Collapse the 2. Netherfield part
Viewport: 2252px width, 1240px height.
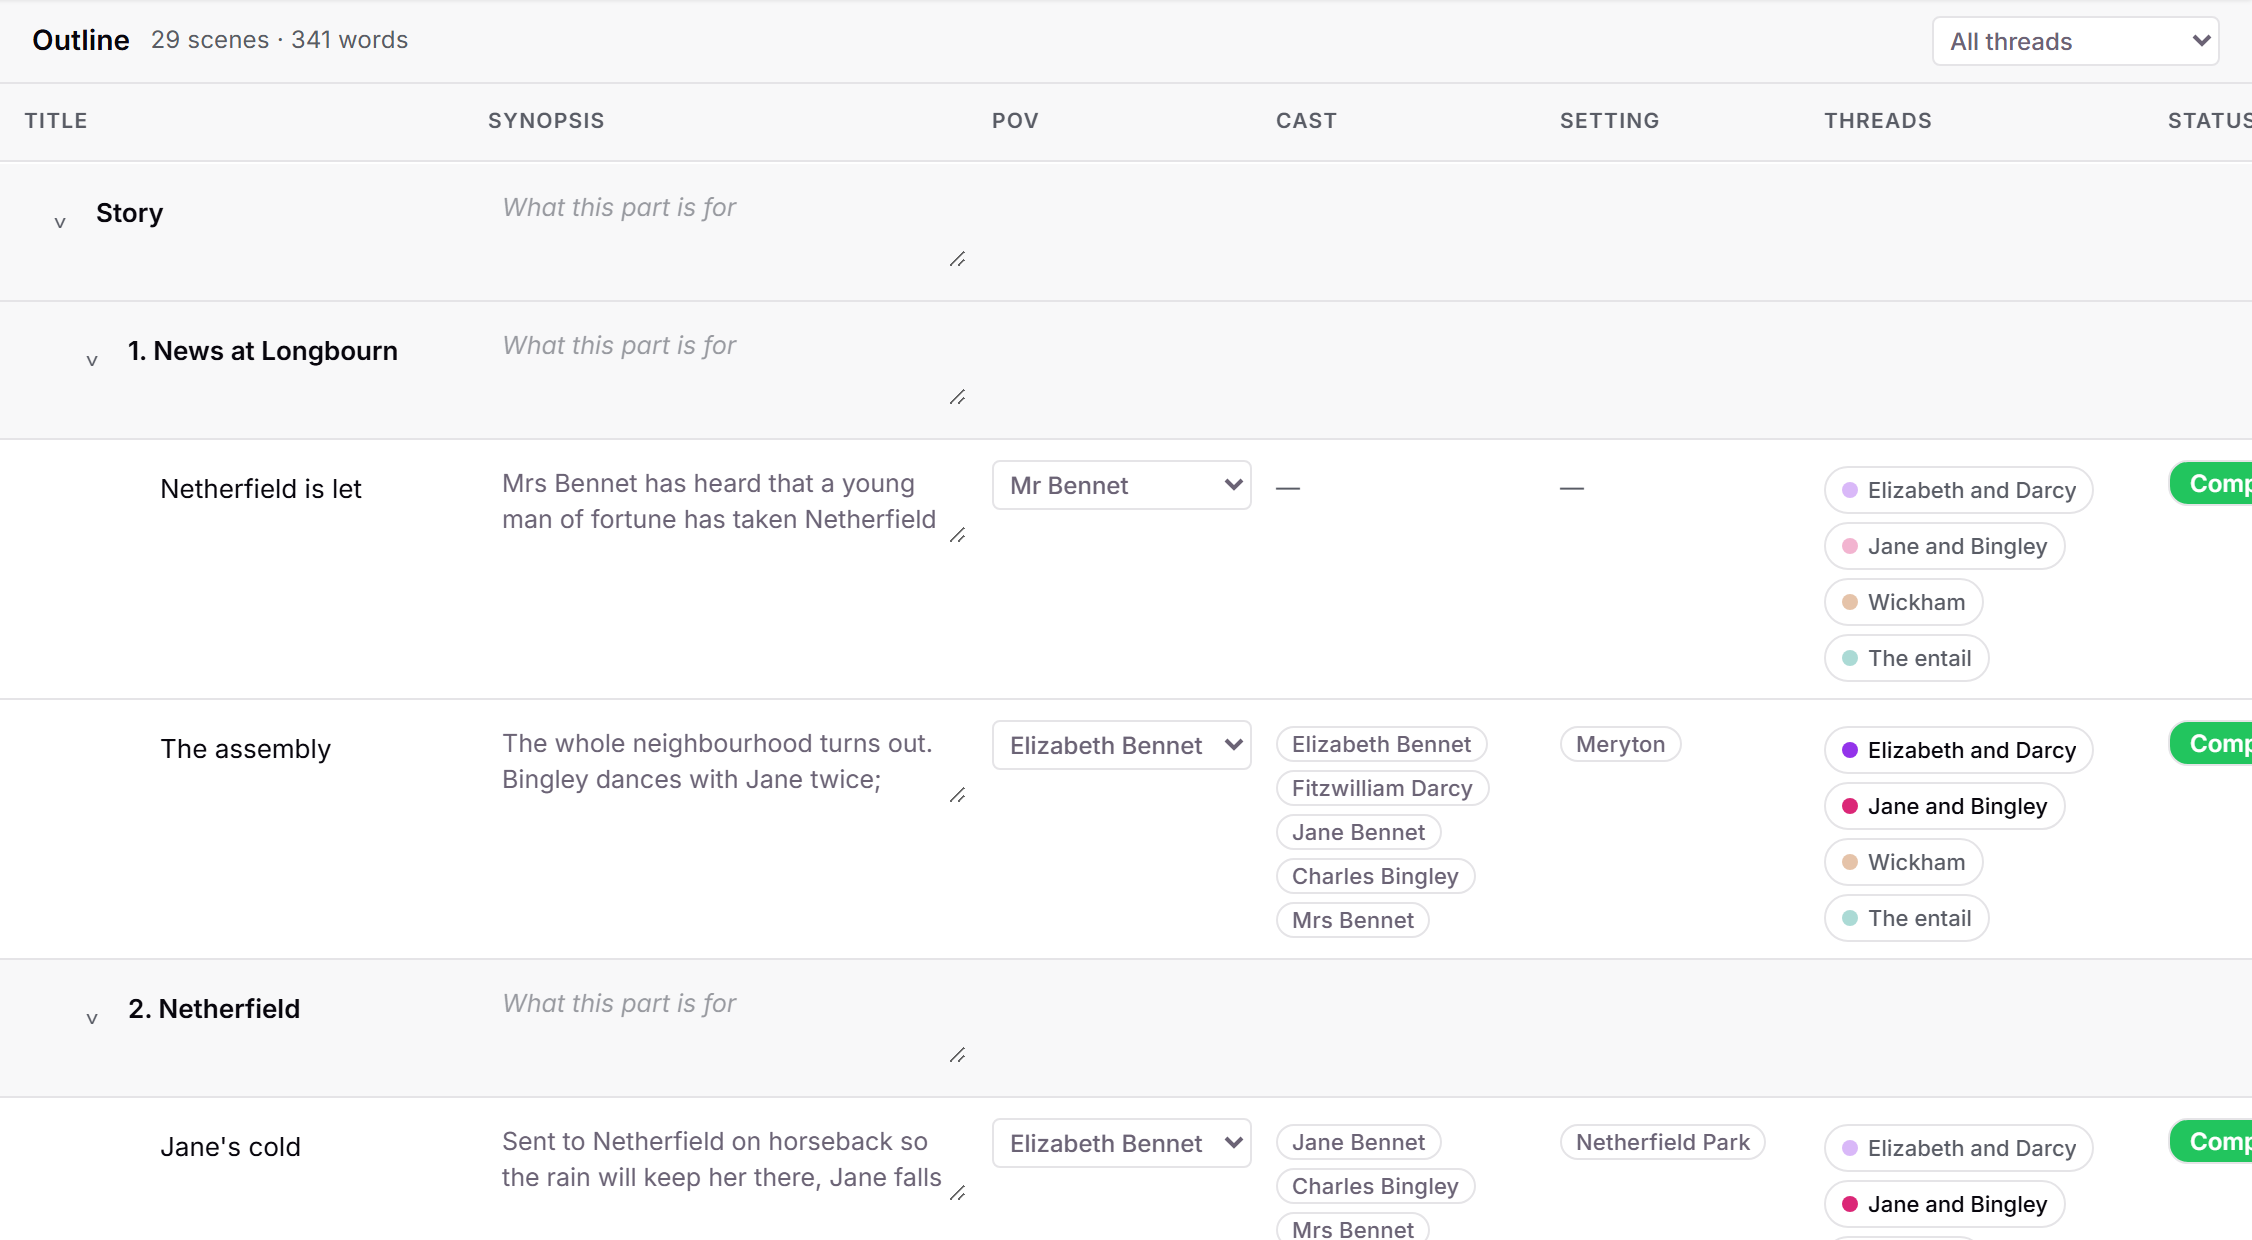(x=92, y=1018)
